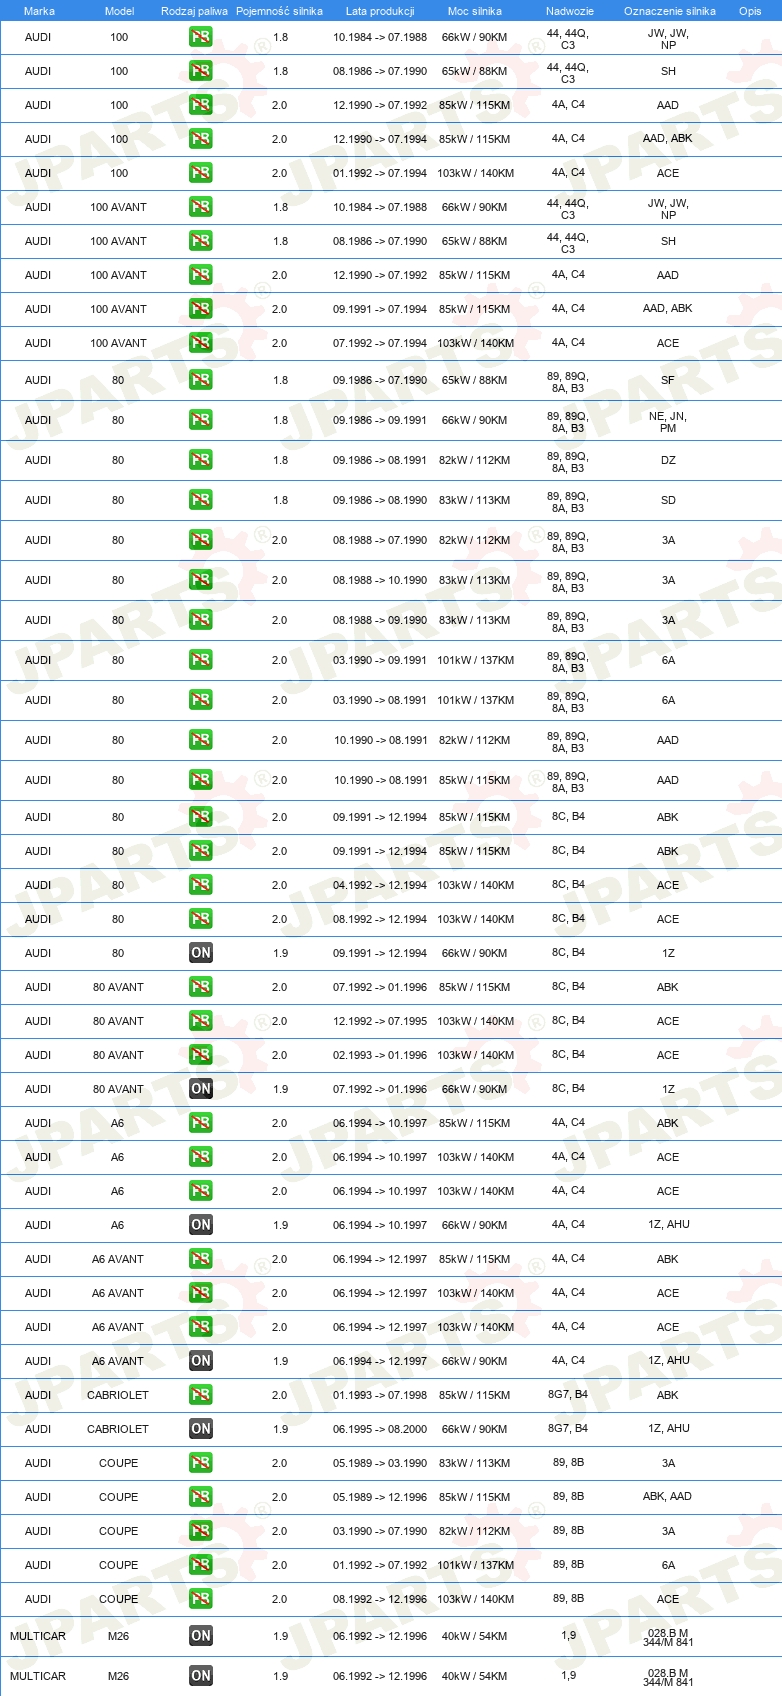Select the engine code cell 'ABK, AAD'
This screenshot has width=782, height=1696.
pos(667,1496)
